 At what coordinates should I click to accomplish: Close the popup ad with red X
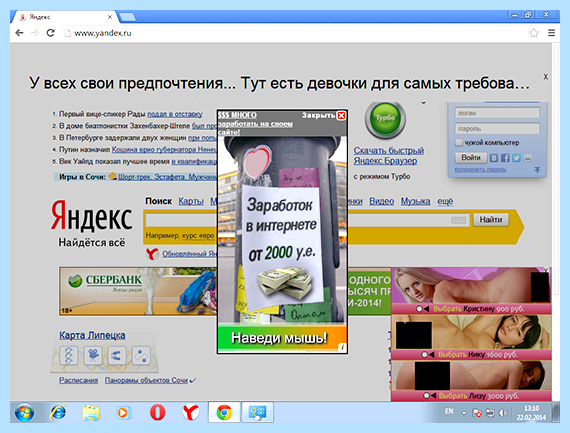click(x=341, y=116)
